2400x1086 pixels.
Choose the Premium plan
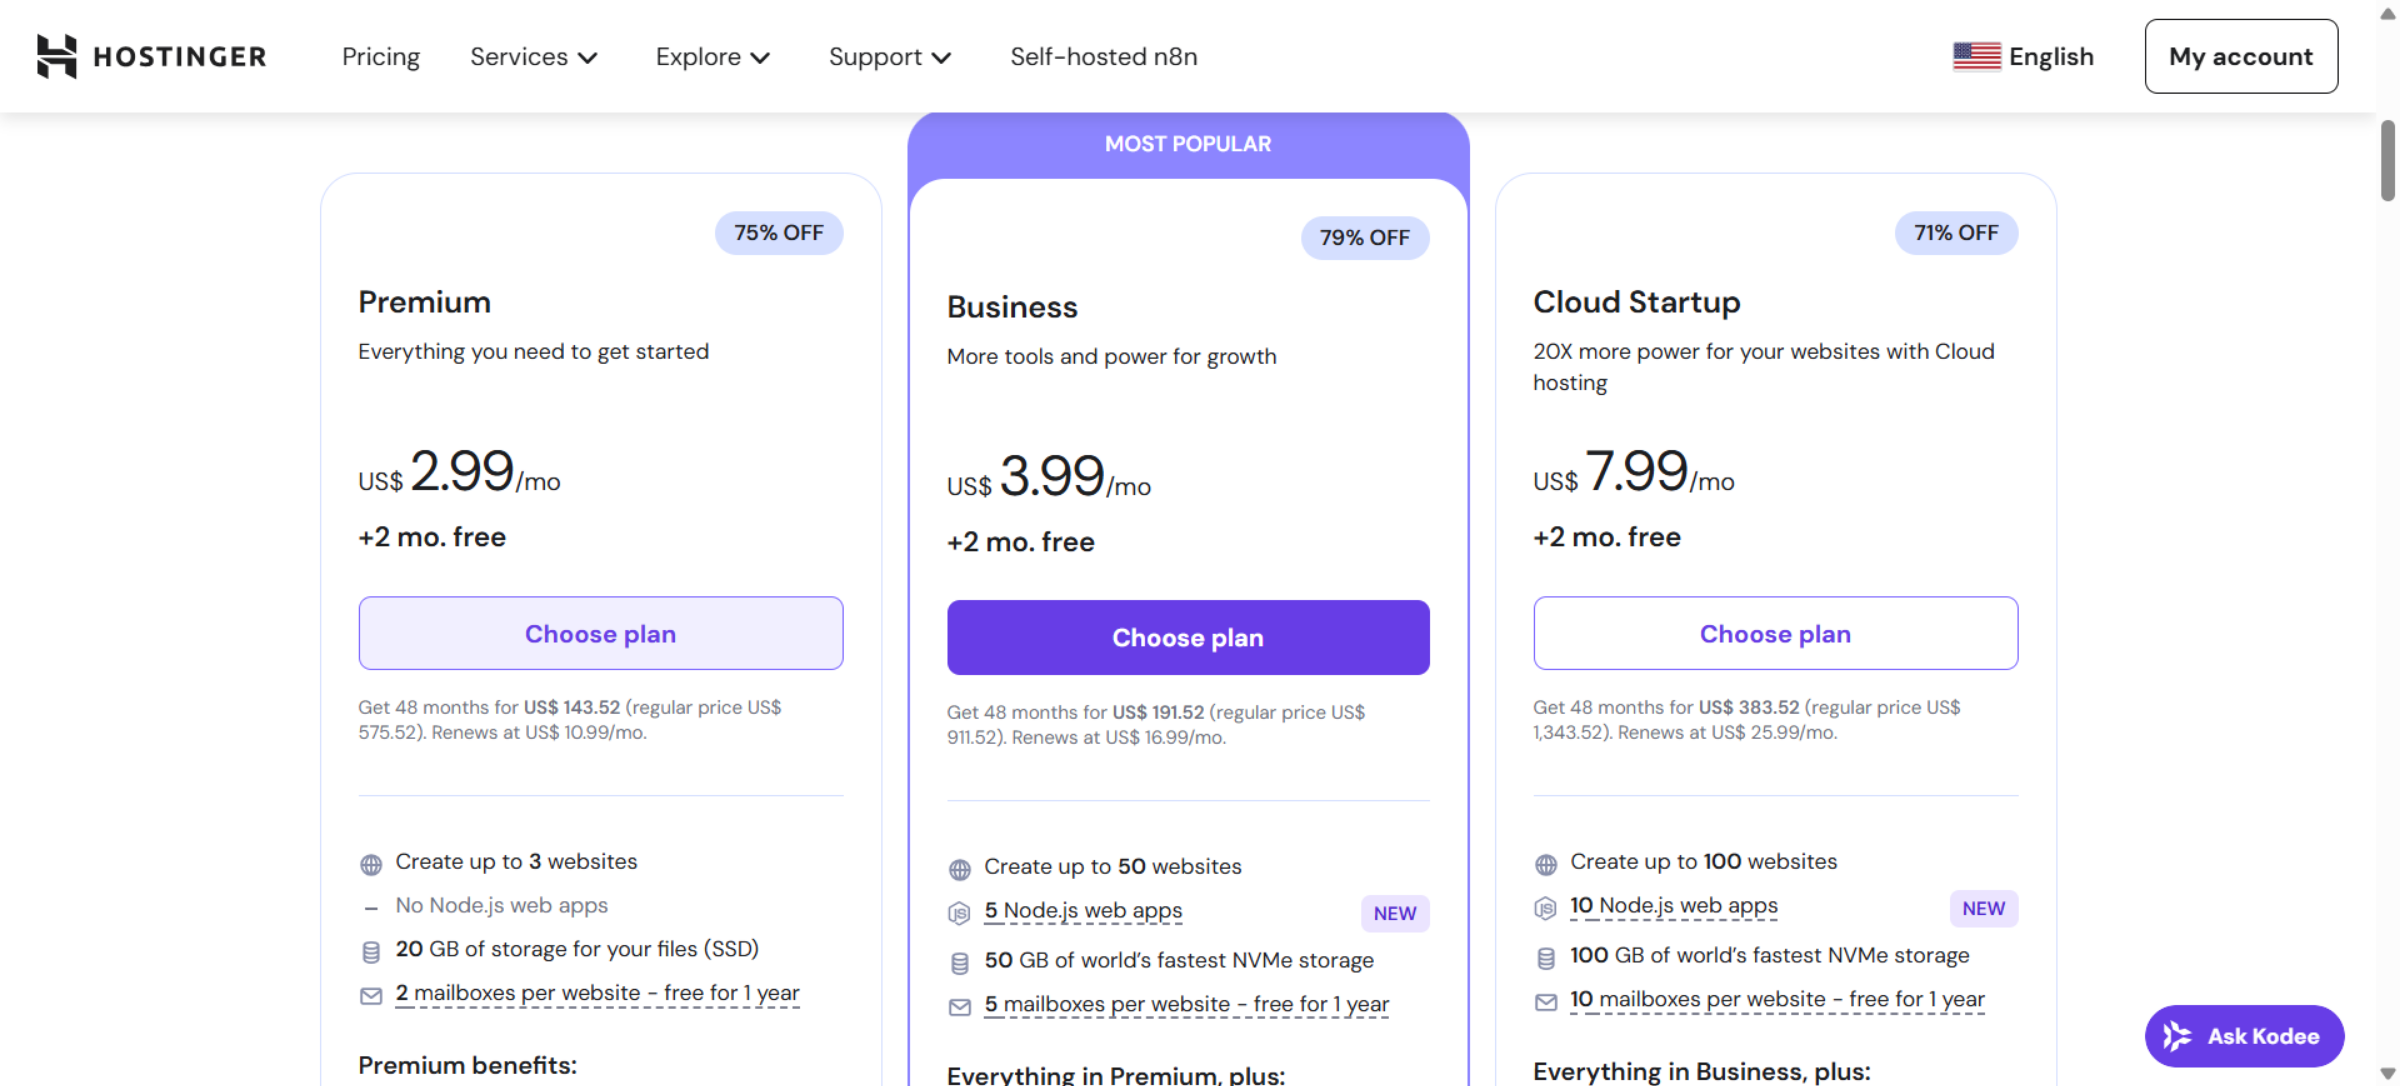coord(600,633)
